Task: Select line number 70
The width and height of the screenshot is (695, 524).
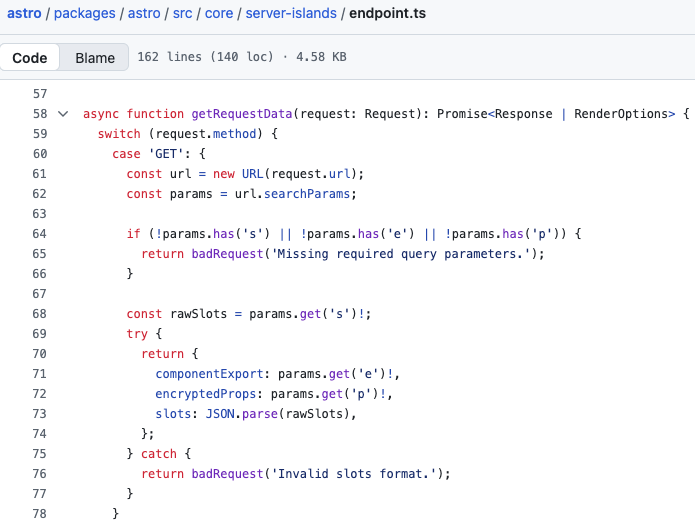Action: coord(40,354)
